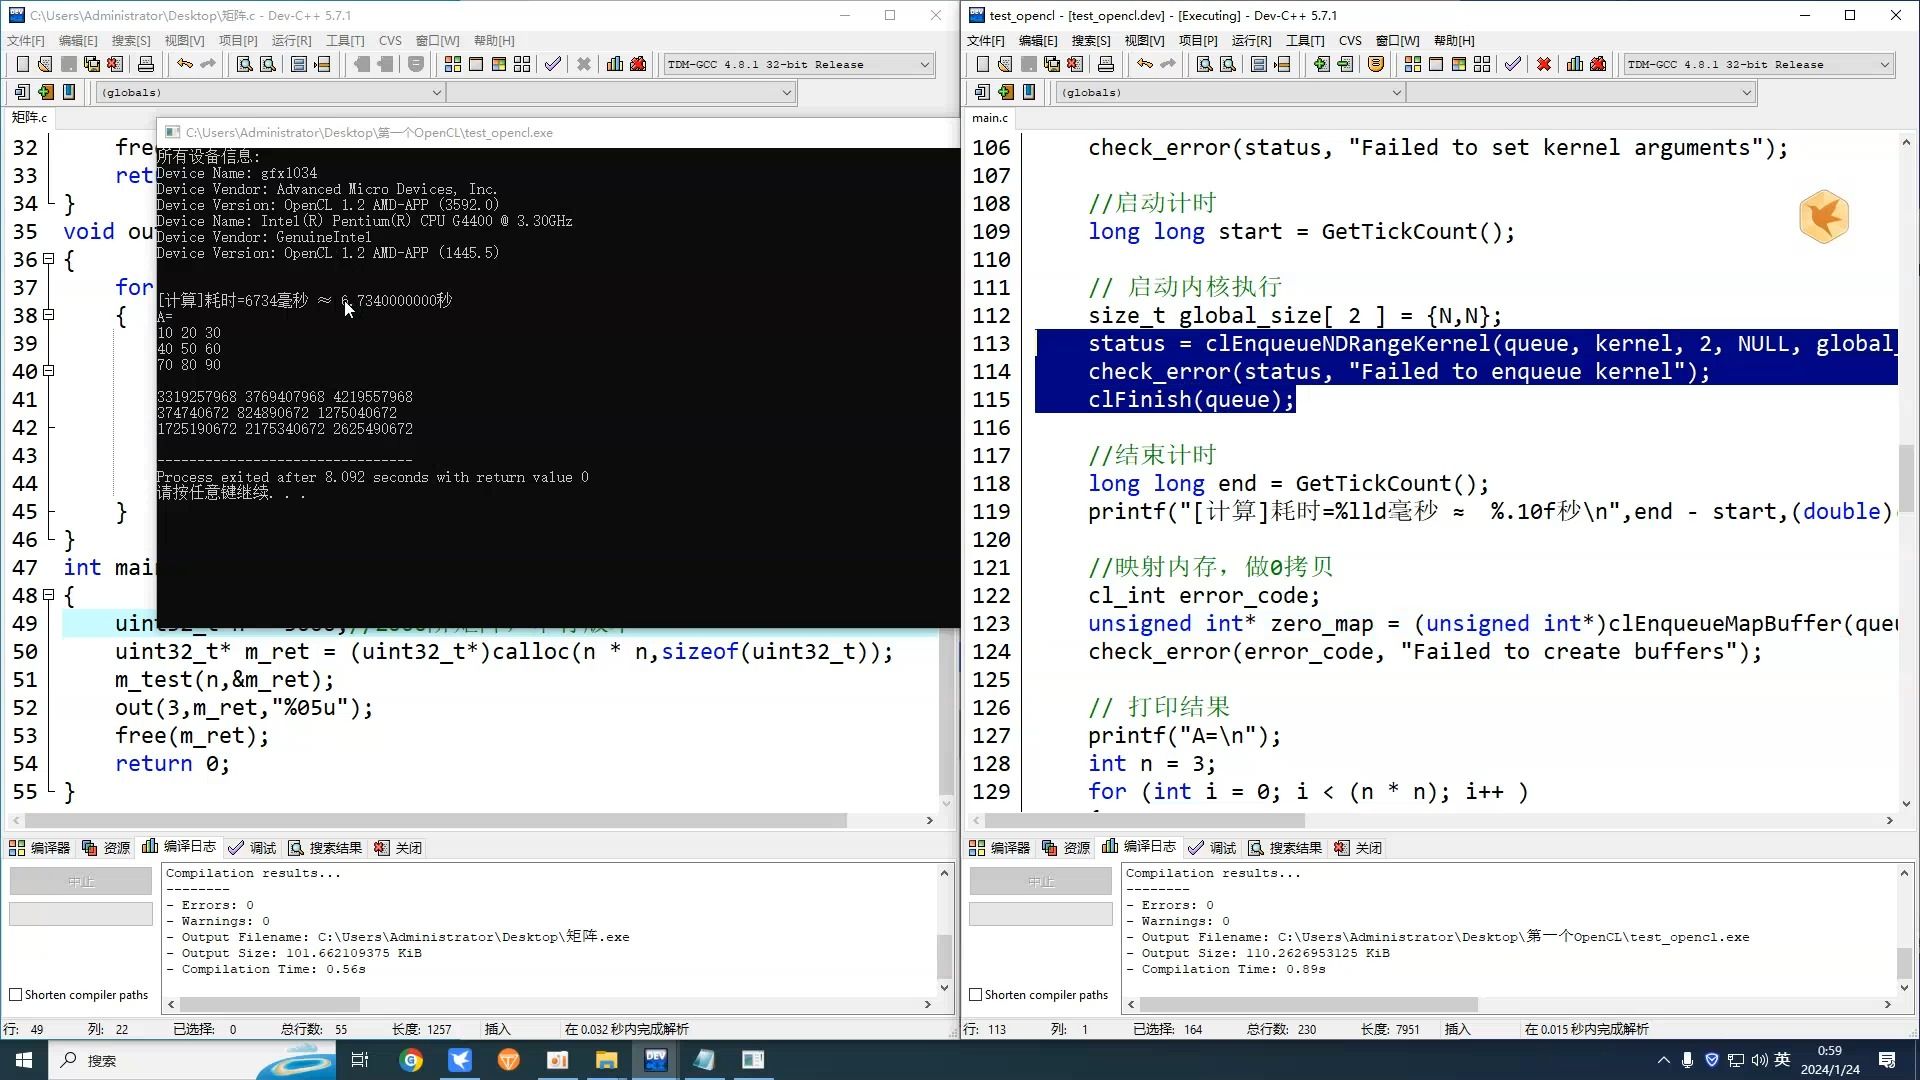Click the Save All icon in left toolbar
1920x1080 pixels.
(x=92, y=64)
